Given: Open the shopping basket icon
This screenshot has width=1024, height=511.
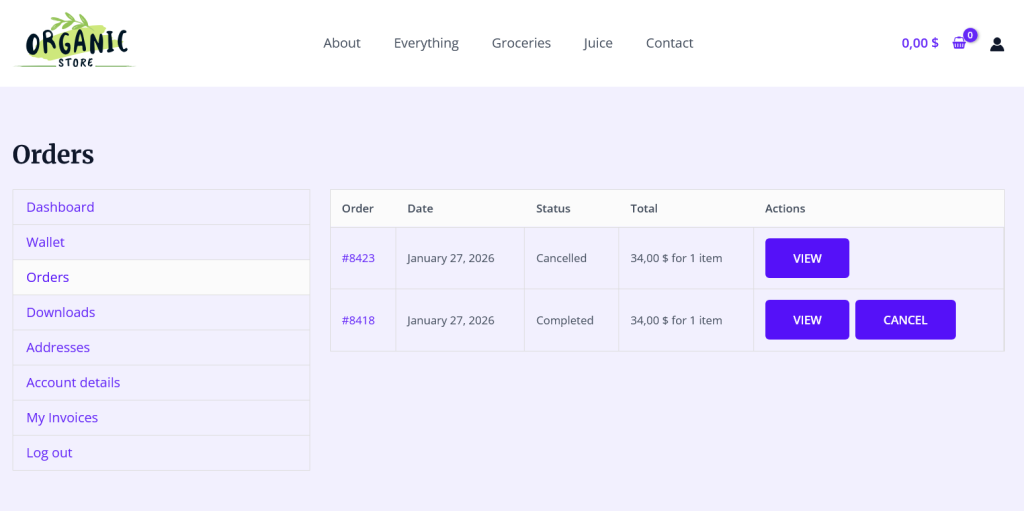Looking at the screenshot, I should coord(959,43).
